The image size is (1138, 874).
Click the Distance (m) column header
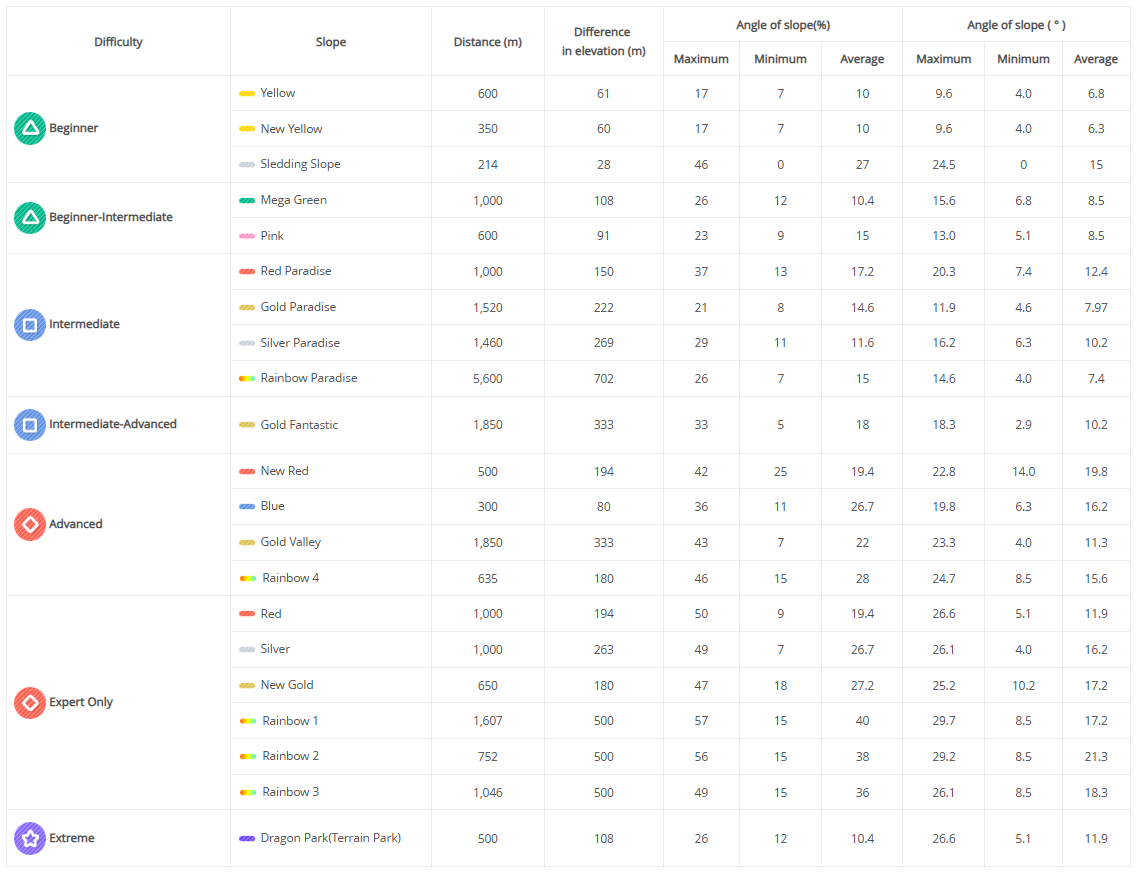coord(487,42)
